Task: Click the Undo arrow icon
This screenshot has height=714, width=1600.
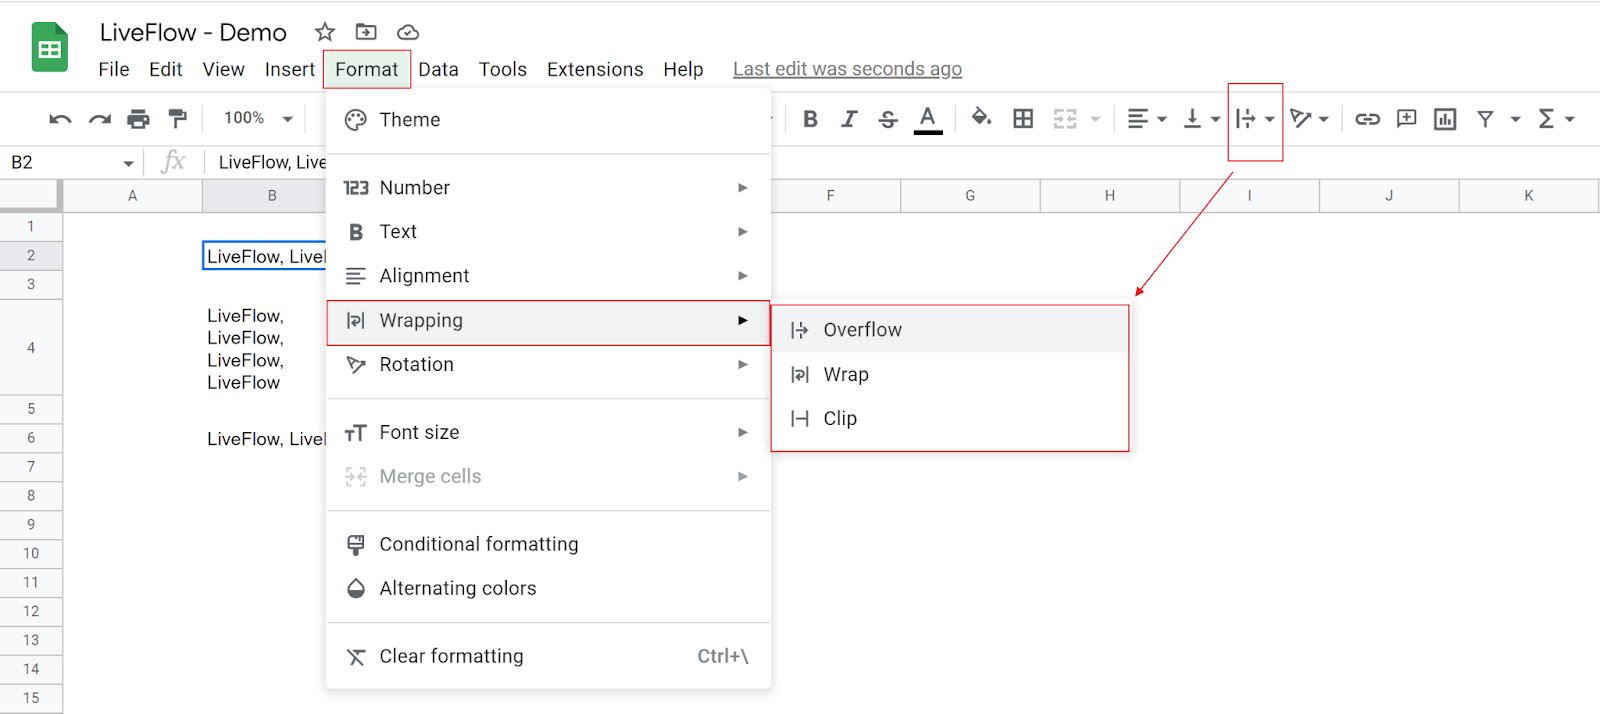Action: pyautogui.click(x=60, y=119)
